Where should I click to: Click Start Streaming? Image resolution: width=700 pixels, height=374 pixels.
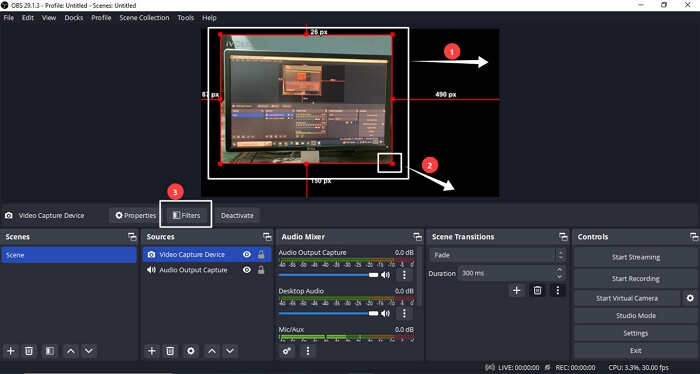(636, 257)
